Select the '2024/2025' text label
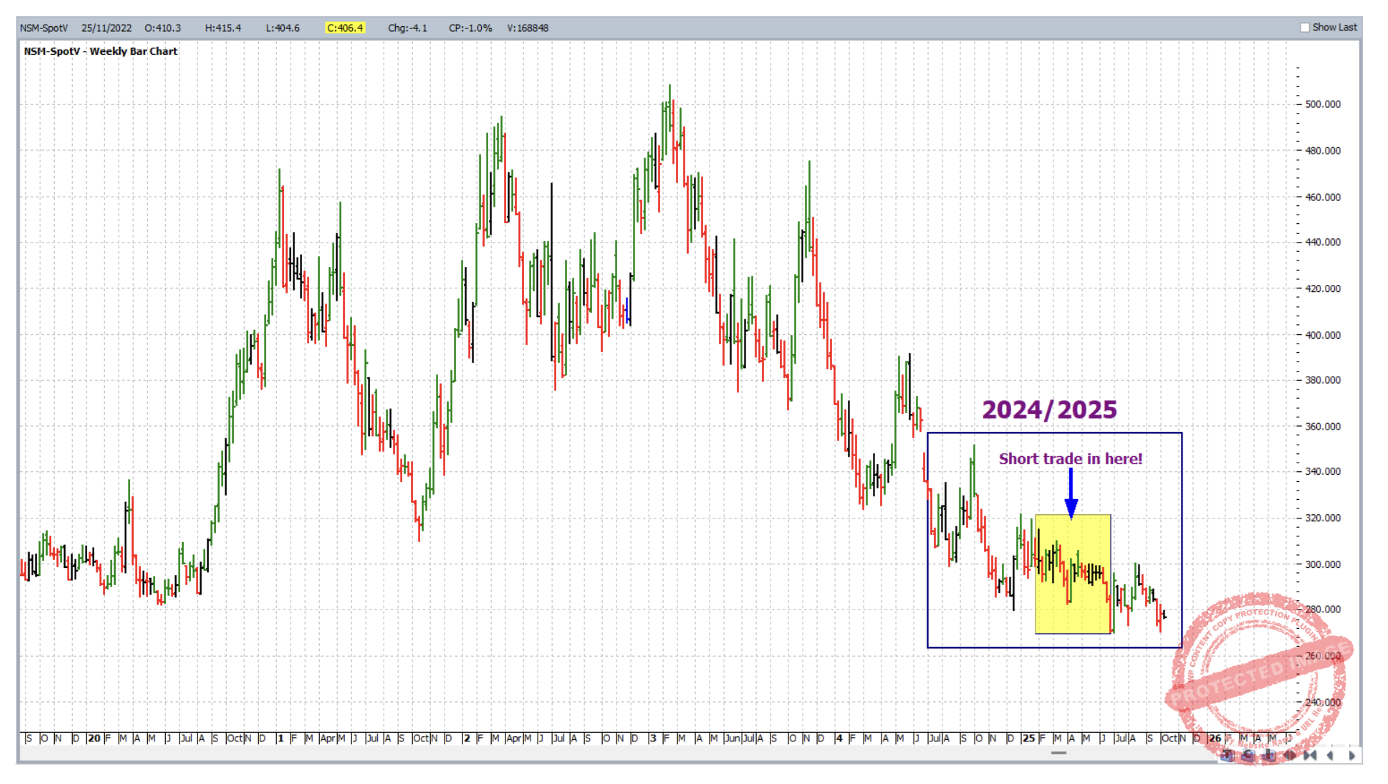 (1049, 409)
